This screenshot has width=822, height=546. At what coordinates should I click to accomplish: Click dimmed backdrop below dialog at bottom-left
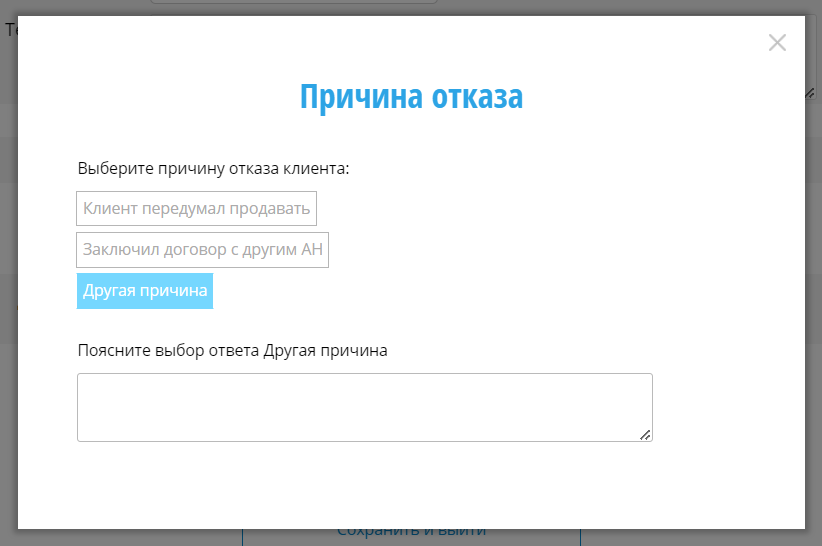coord(120,537)
